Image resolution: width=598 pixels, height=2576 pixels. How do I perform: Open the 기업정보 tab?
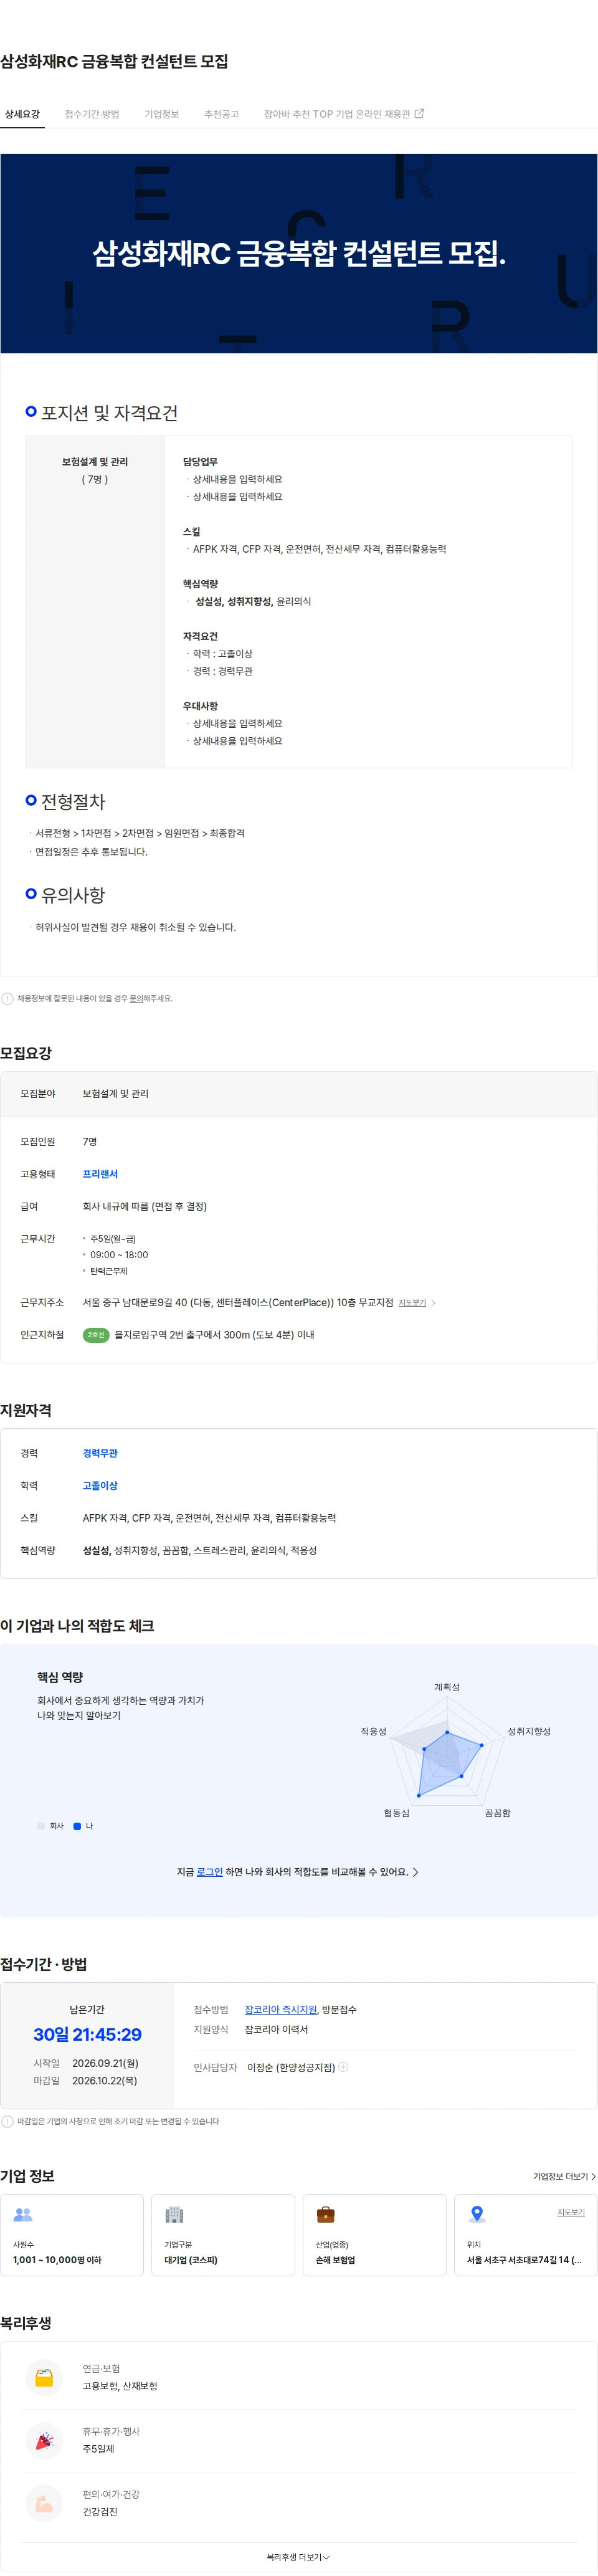point(161,114)
